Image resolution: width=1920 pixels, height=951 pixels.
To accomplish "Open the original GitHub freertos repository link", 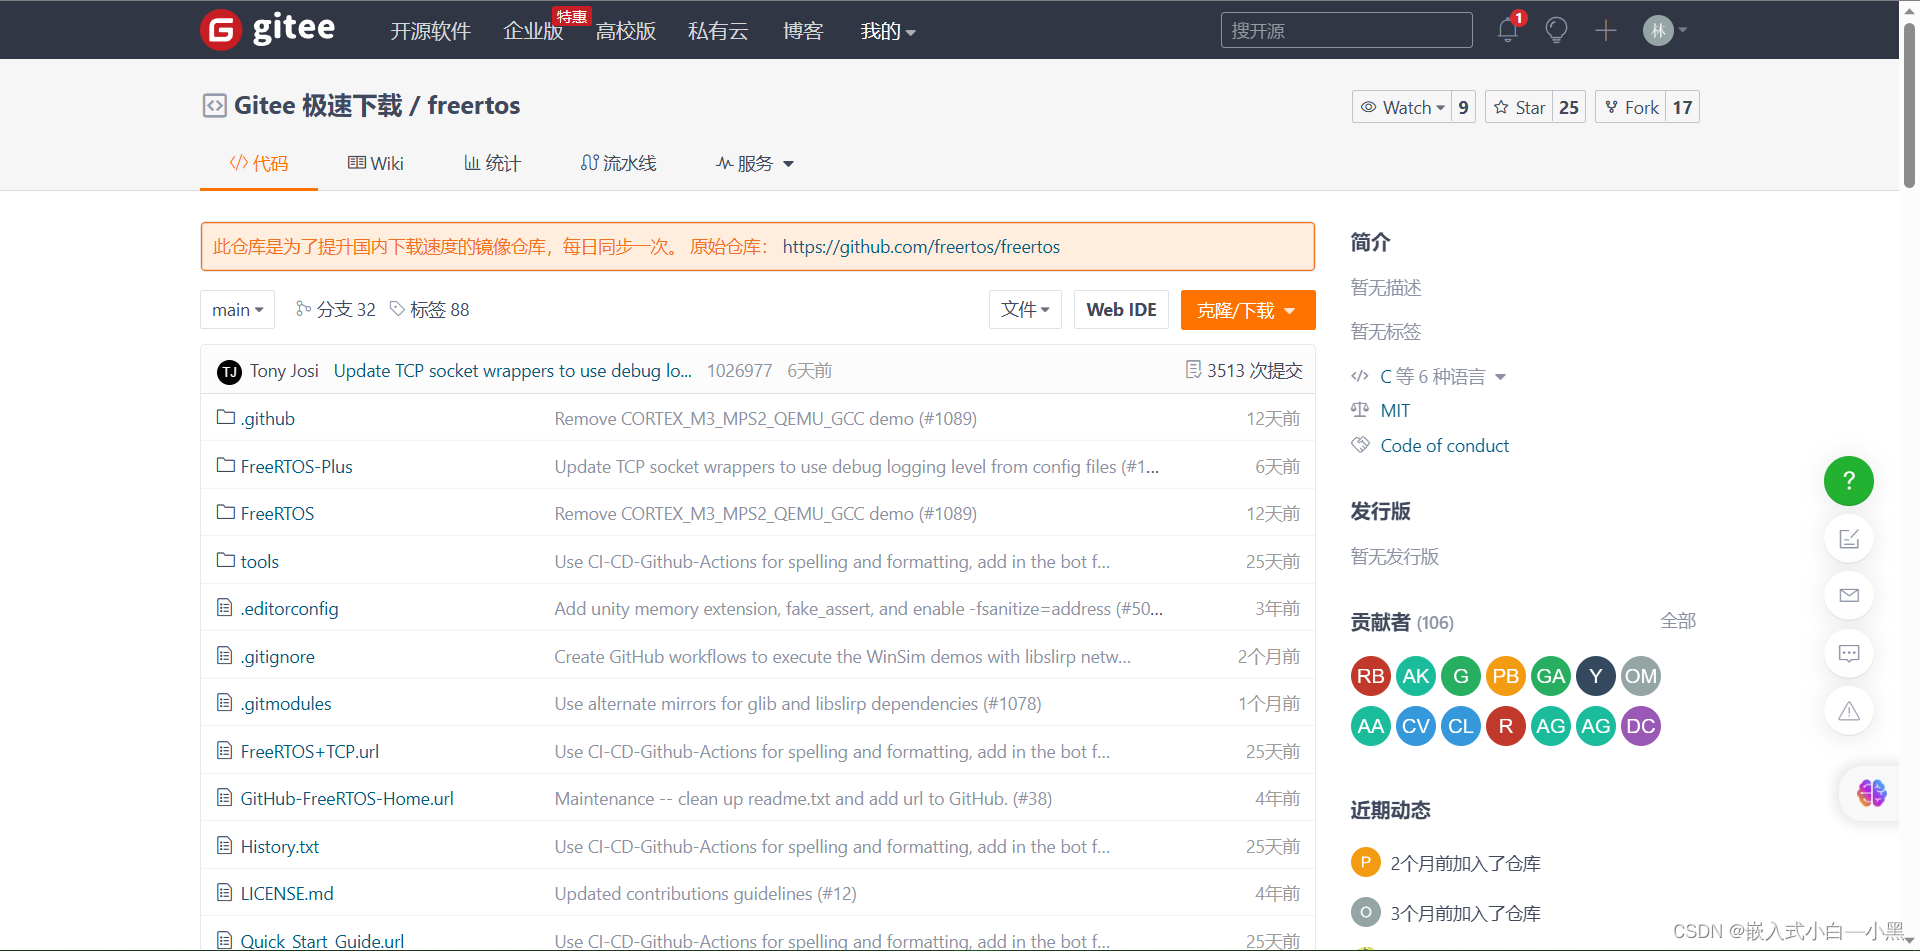I will (x=921, y=247).
